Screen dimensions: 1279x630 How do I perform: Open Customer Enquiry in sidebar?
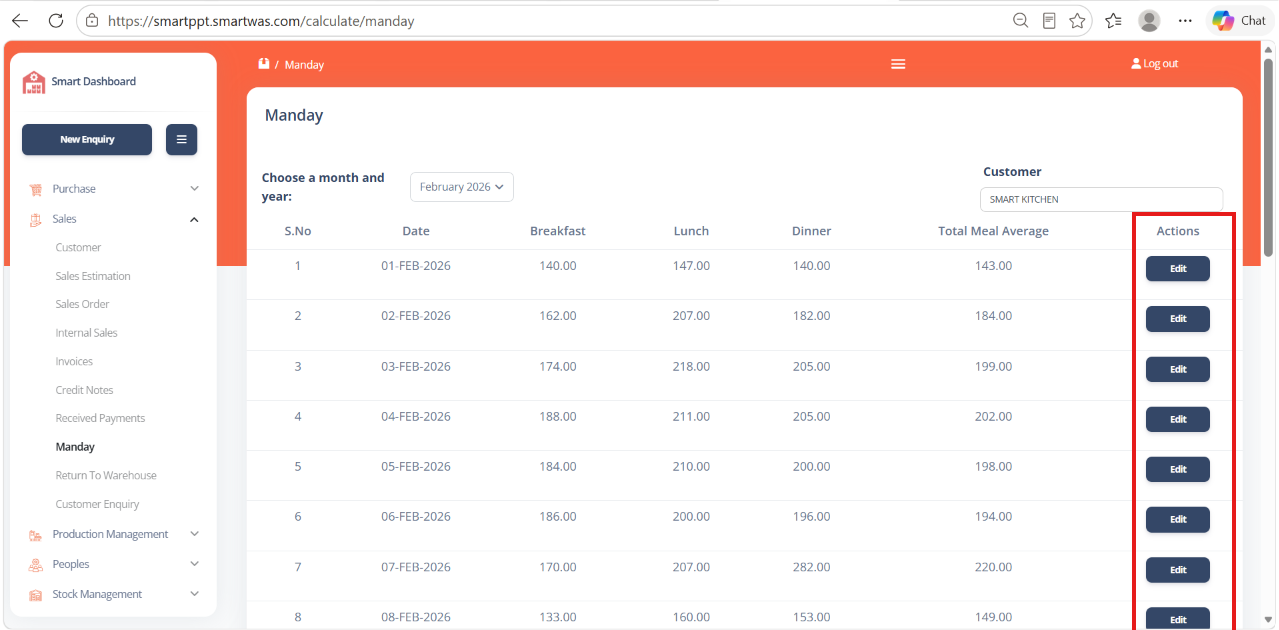click(x=97, y=504)
